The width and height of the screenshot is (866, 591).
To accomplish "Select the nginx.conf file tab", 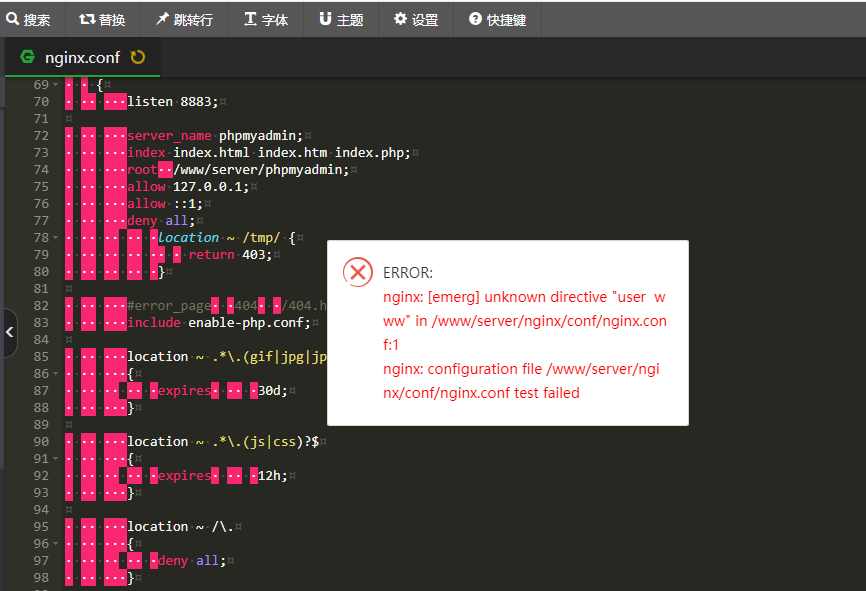I will point(81,57).
